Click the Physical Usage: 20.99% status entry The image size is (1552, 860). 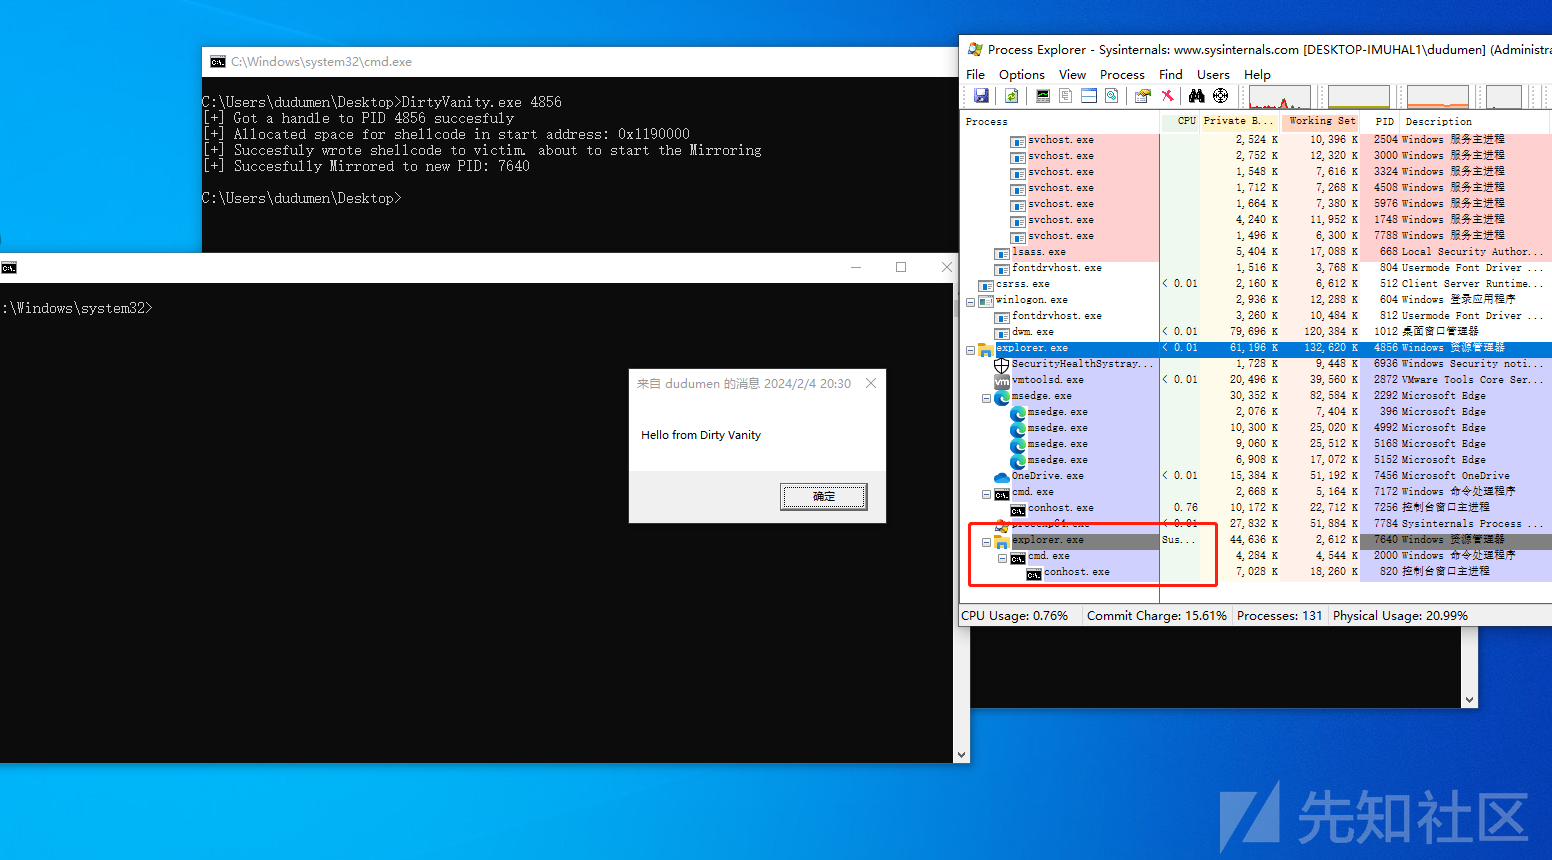click(x=1400, y=616)
